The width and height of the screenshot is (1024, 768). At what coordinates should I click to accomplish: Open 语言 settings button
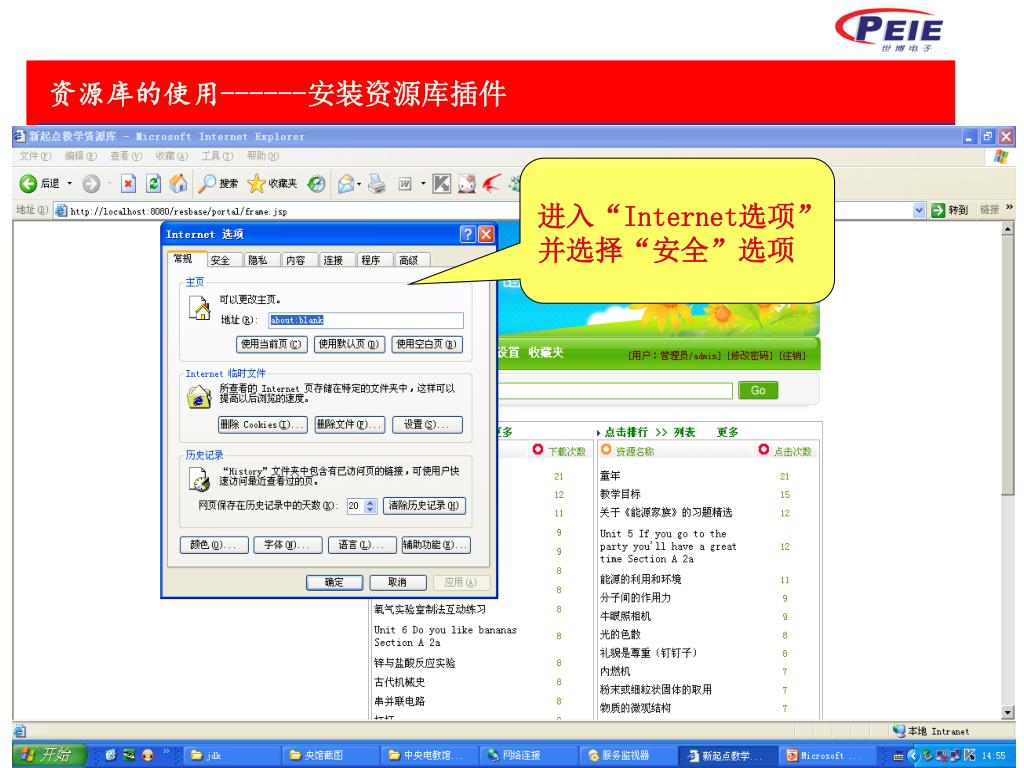click(362, 545)
